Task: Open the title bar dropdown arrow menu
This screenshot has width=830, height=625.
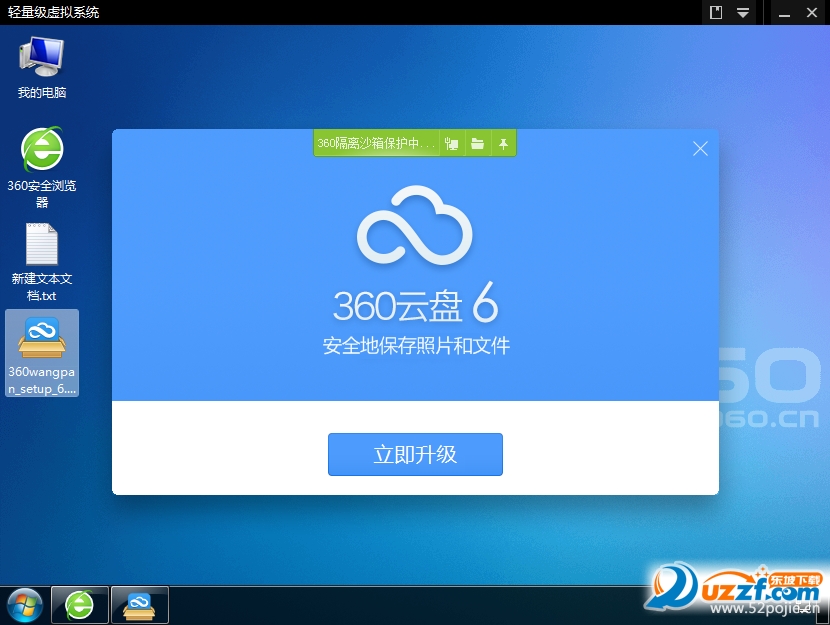Action: point(741,13)
